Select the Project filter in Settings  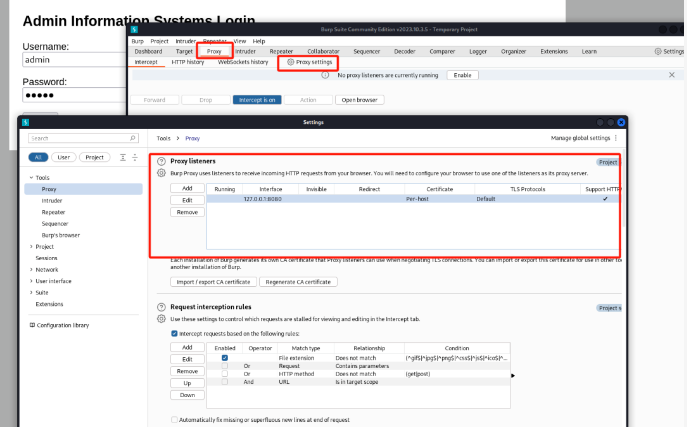click(x=94, y=157)
